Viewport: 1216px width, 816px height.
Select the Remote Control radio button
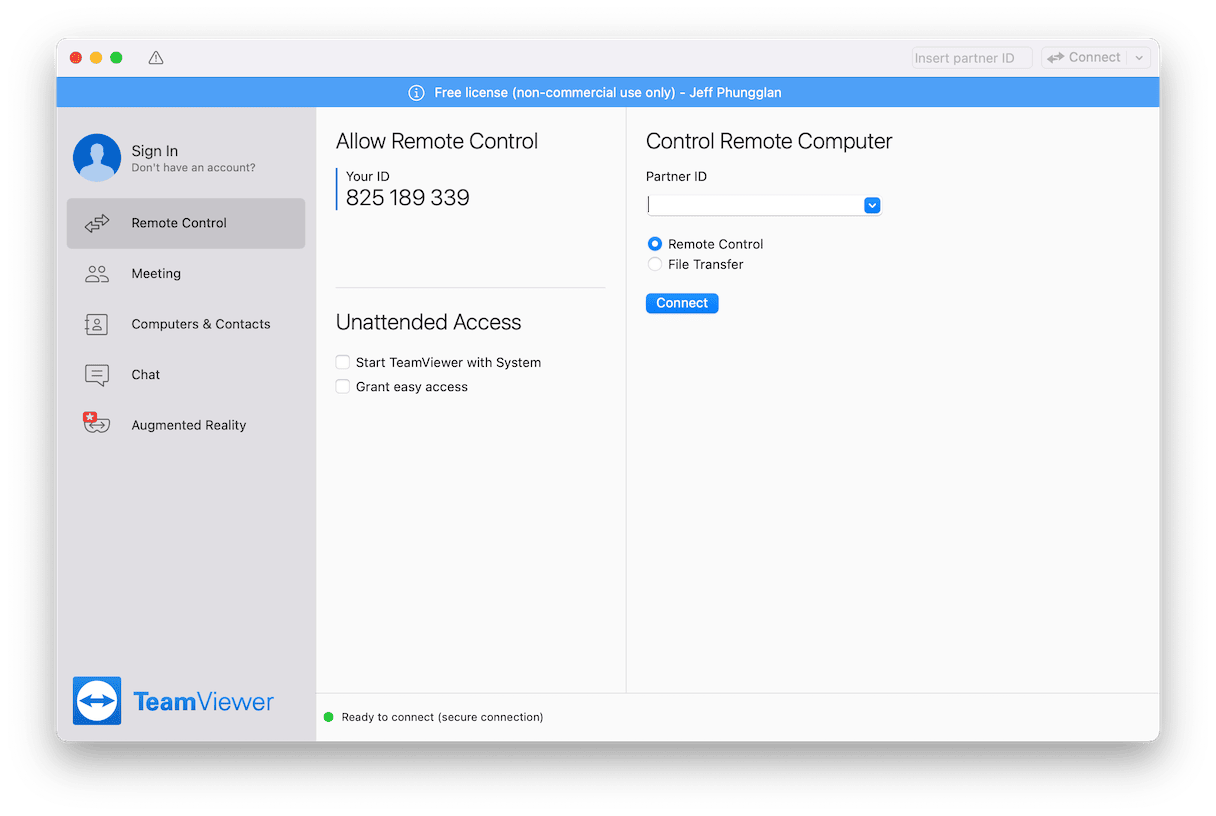[655, 244]
